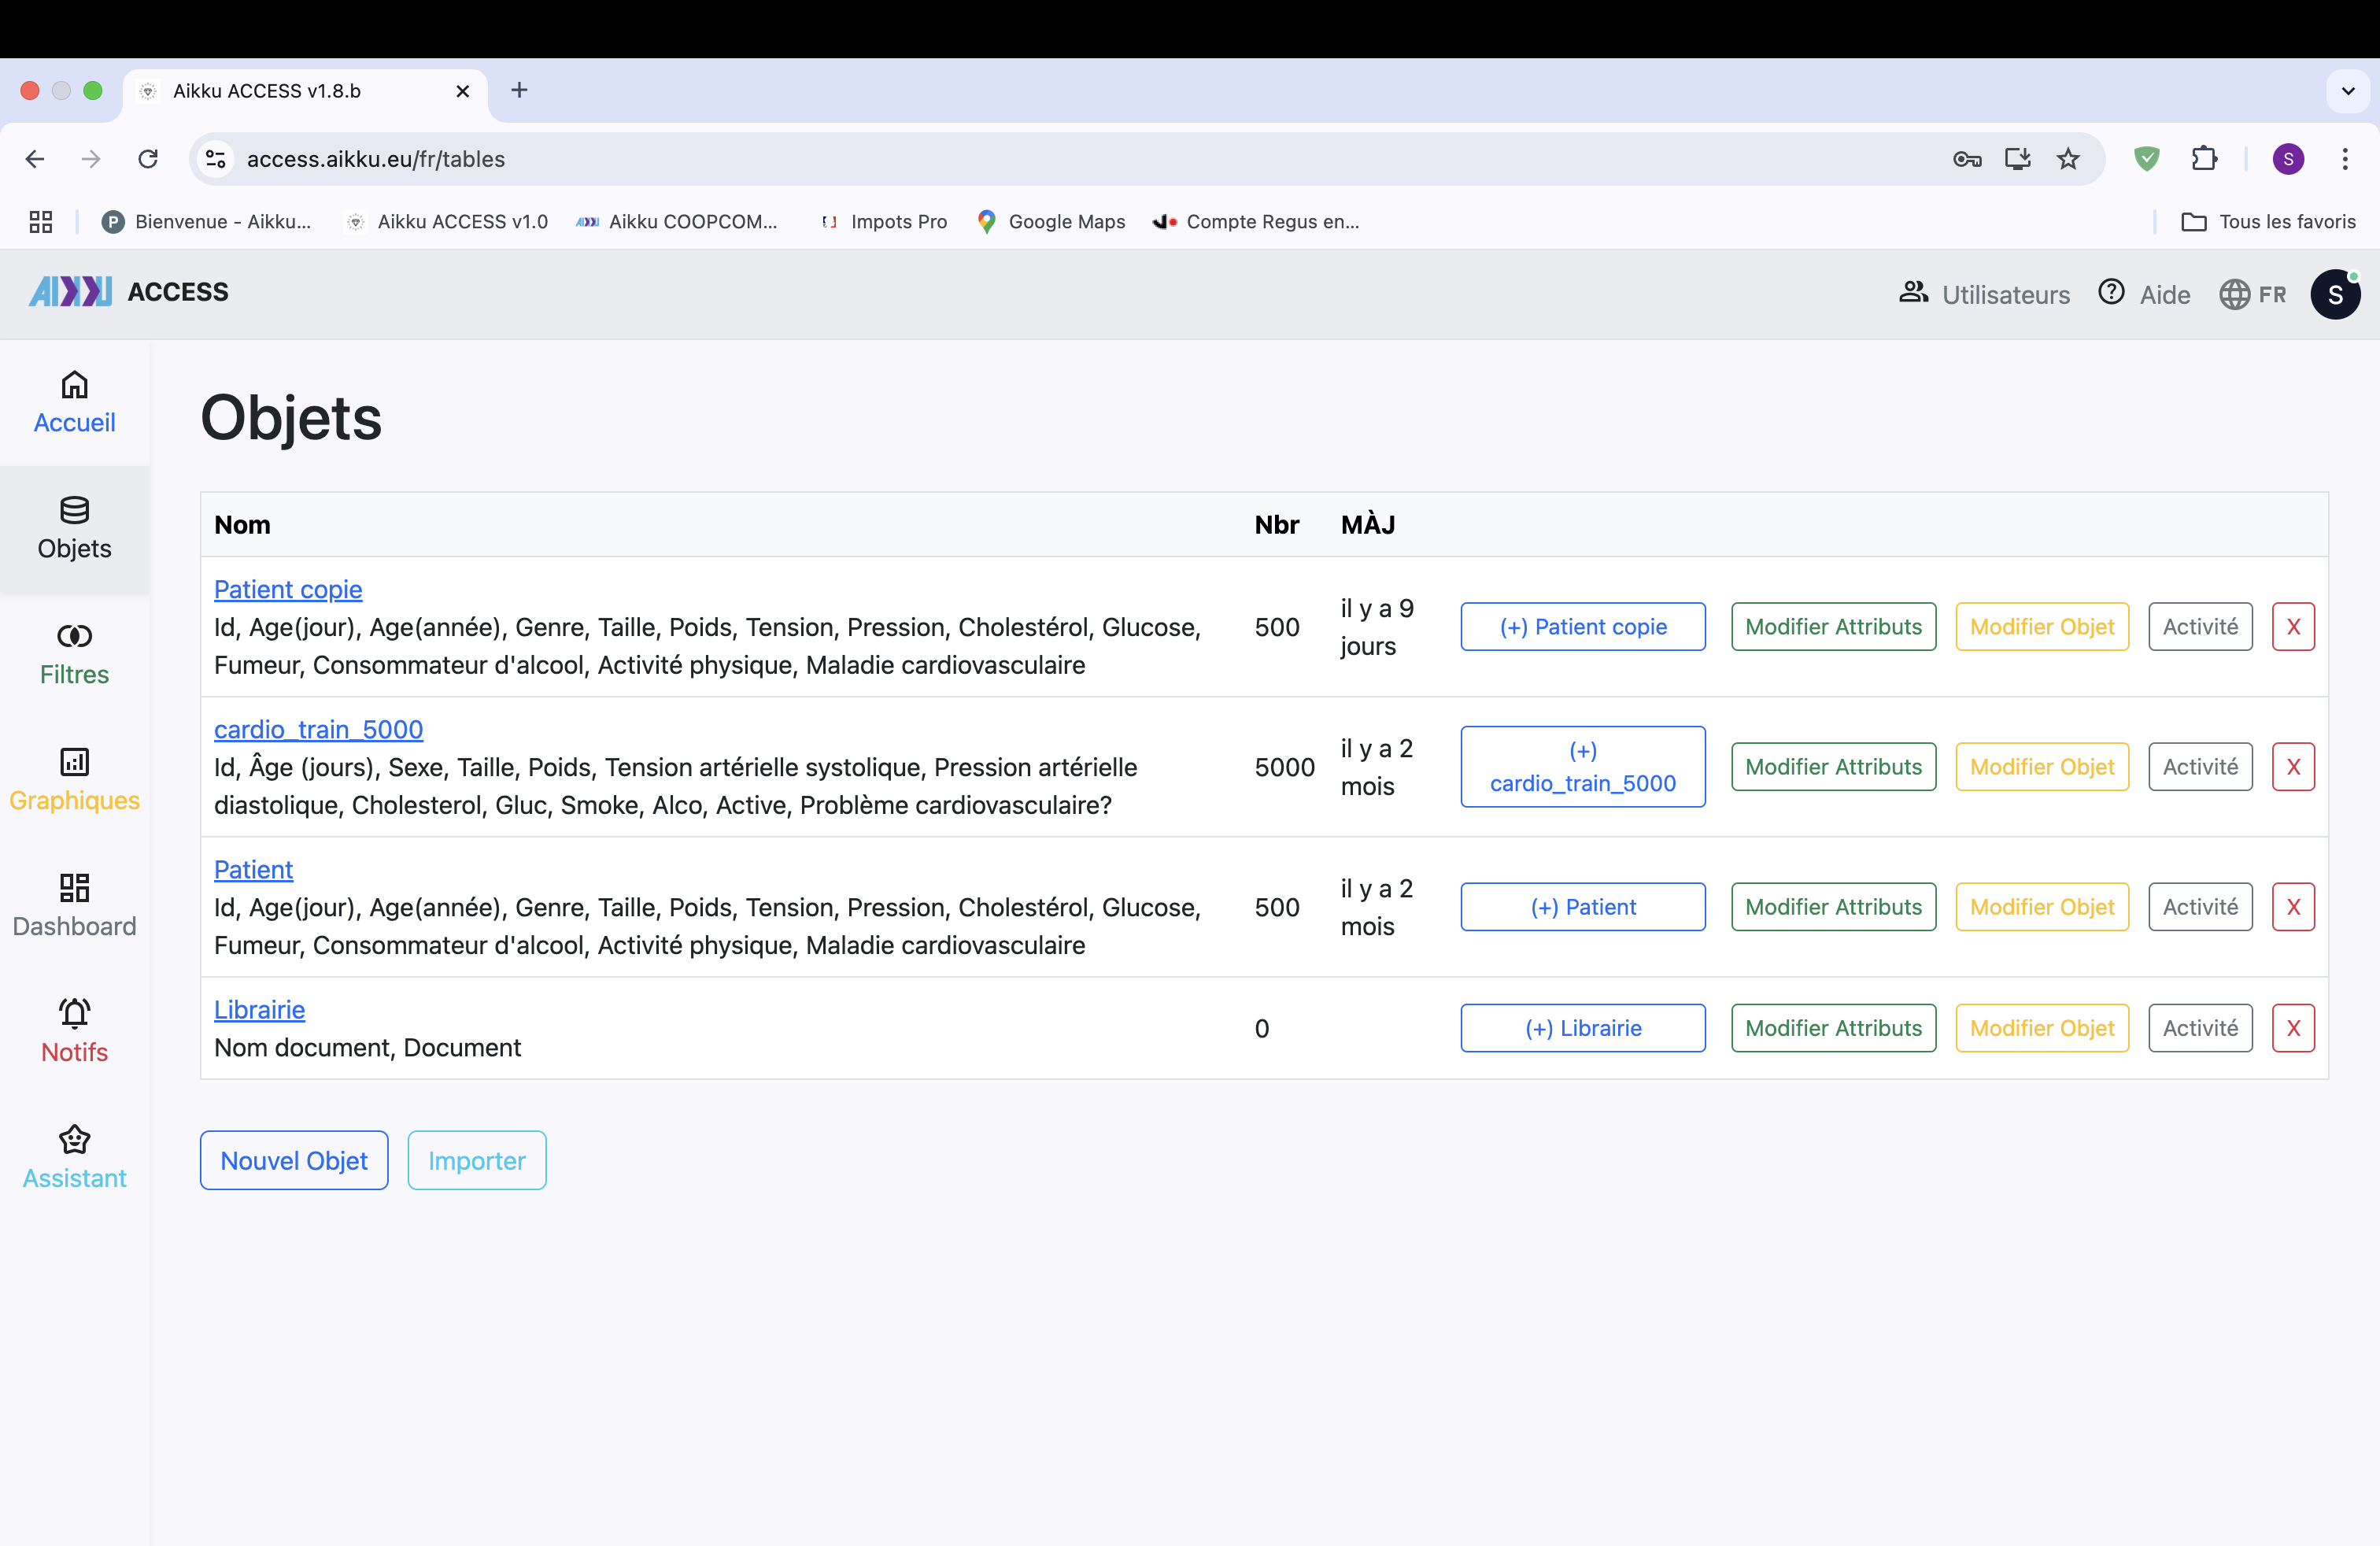Open Google Maps bookmark

click(1051, 222)
